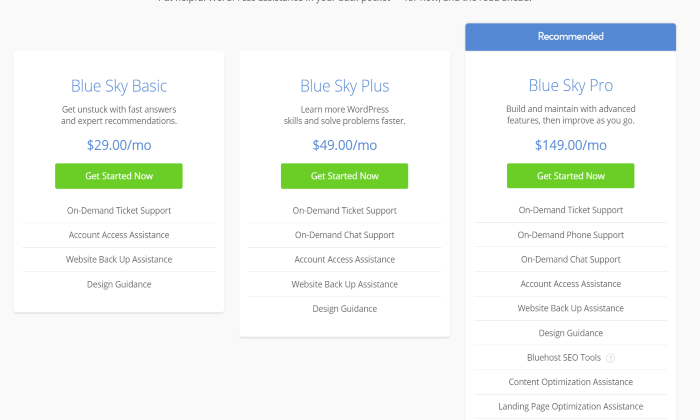Click Design Guidance in Pro plan
This screenshot has height=420, width=700.
click(x=571, y=333)
